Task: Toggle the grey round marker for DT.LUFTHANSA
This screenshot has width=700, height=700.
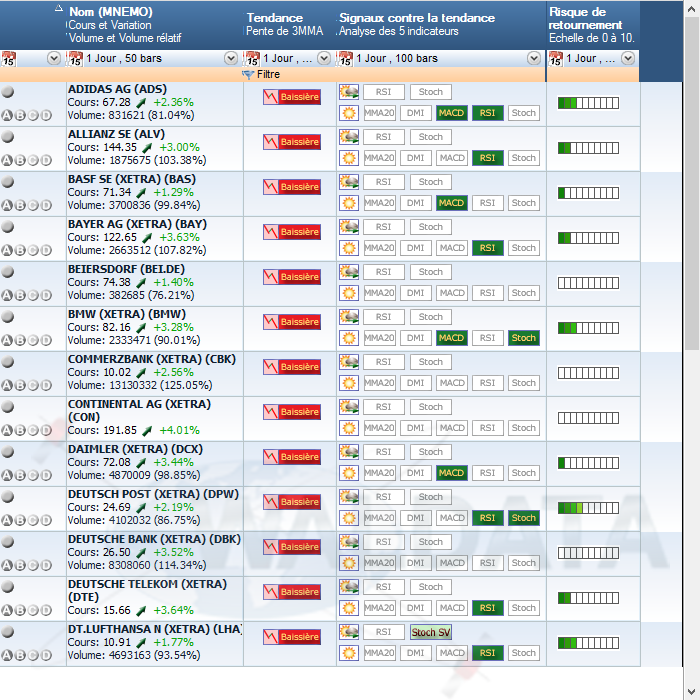Action: click(8, 632)
